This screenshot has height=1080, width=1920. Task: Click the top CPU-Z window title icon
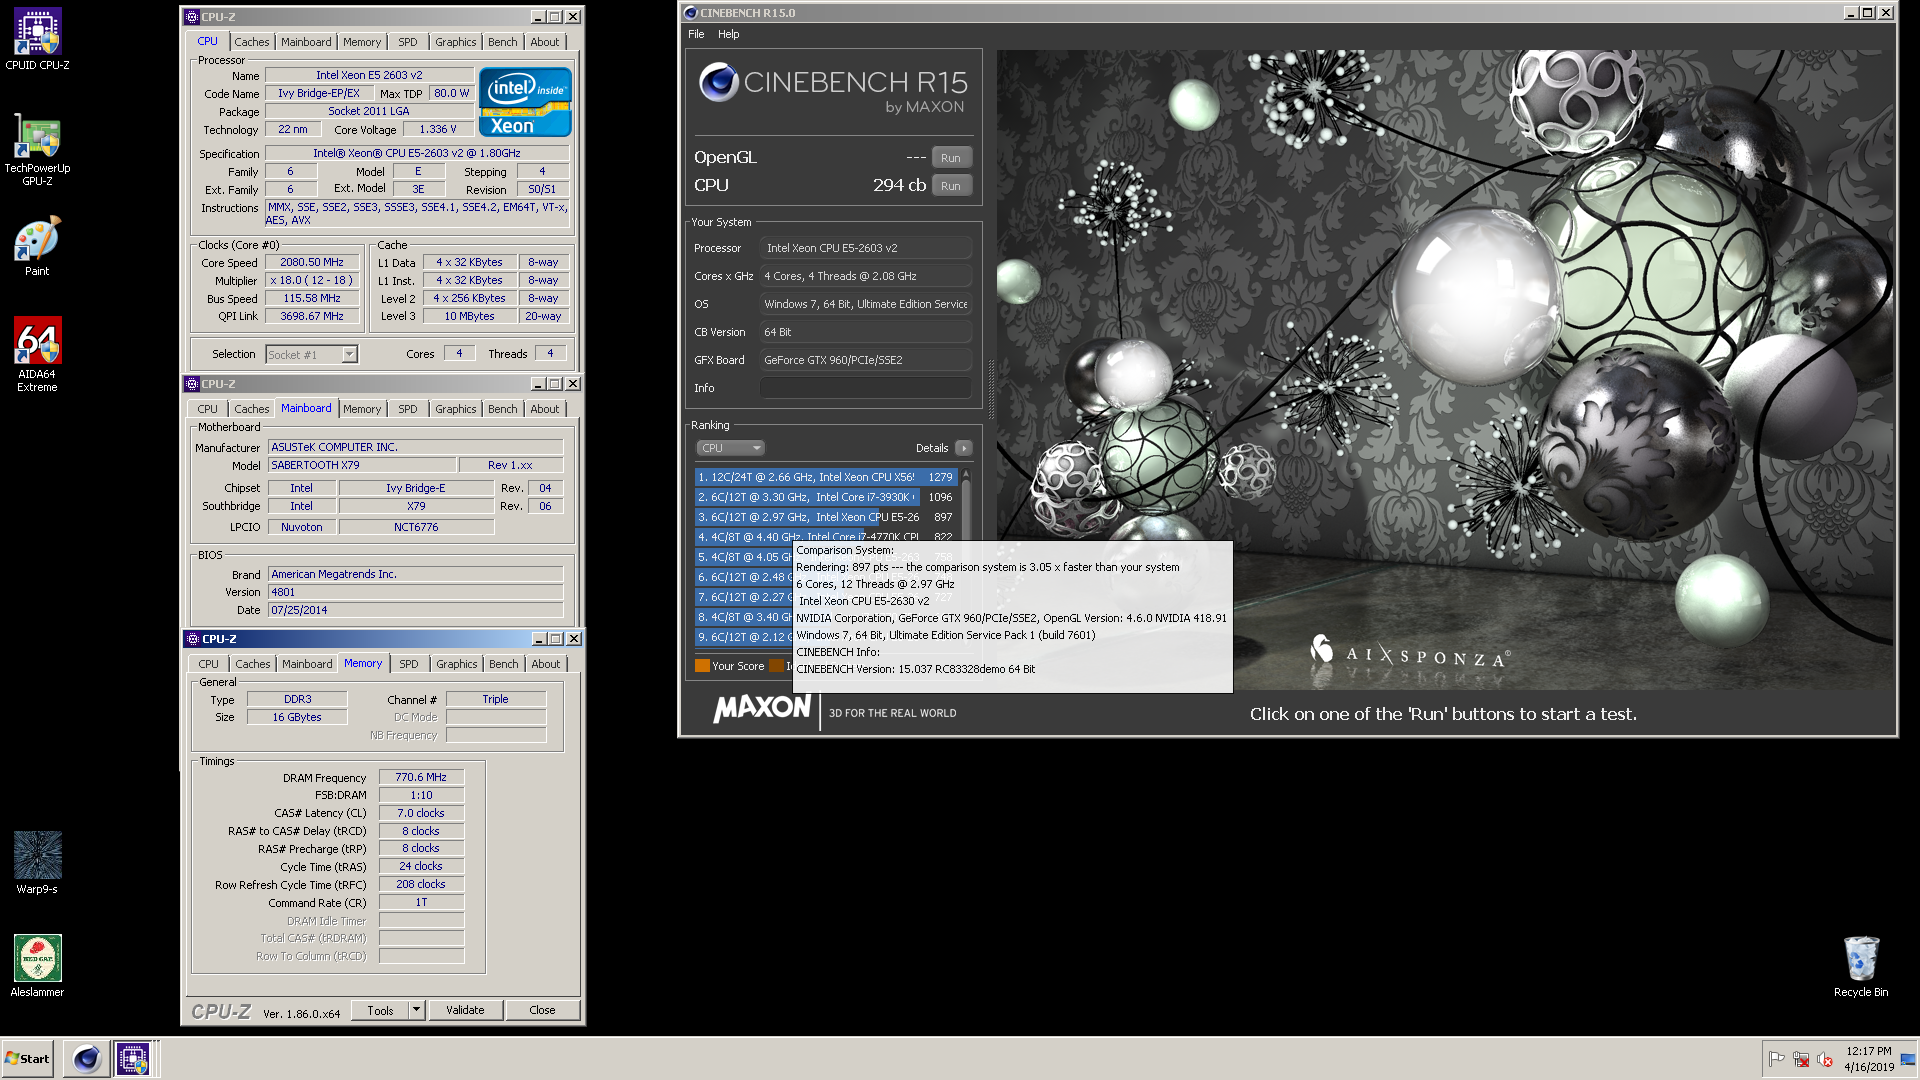coord(192,17)
